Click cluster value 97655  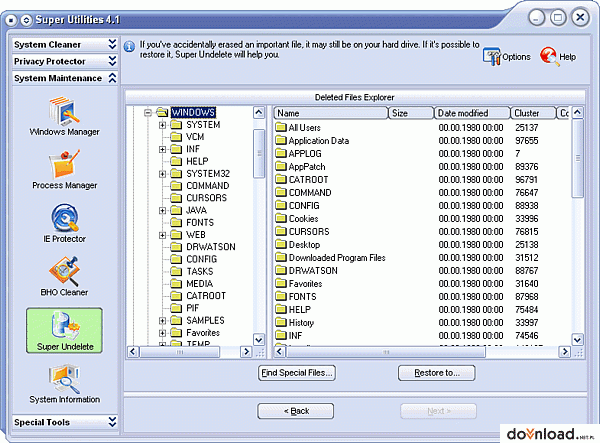click(527, 140)
